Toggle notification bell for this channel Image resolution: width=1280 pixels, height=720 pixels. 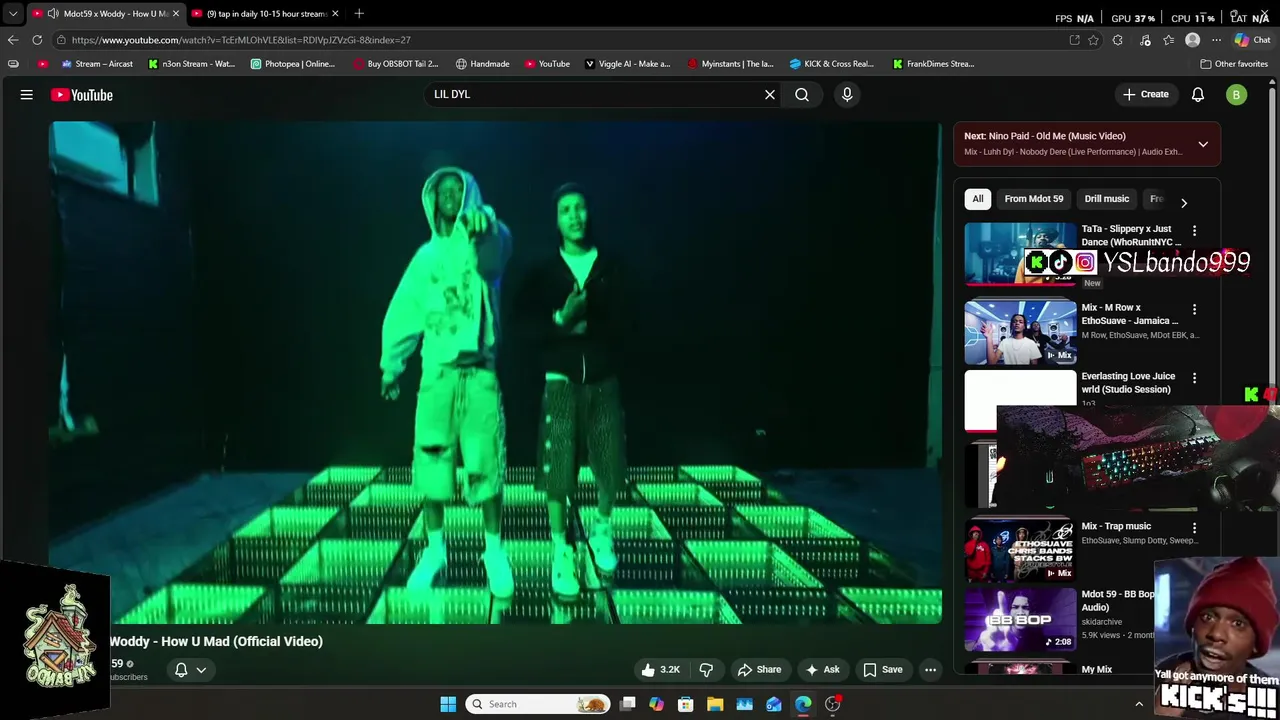point(181,670)
